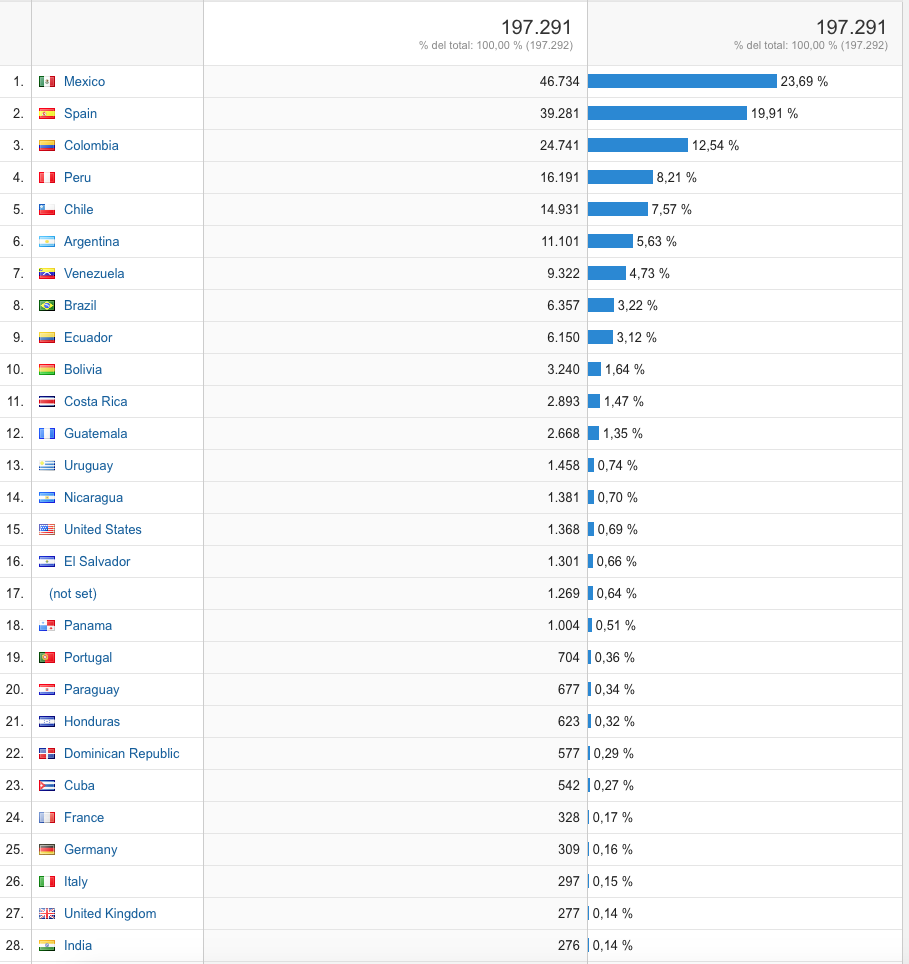This screenshot has height=964, width=909.
Task: Open the Colombia country link
Action: click(x=91, y=146)
